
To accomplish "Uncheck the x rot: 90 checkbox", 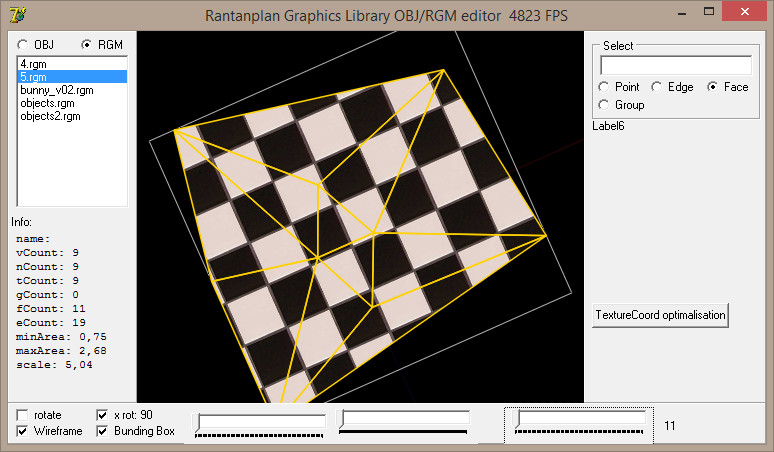I will coord(102,415).
